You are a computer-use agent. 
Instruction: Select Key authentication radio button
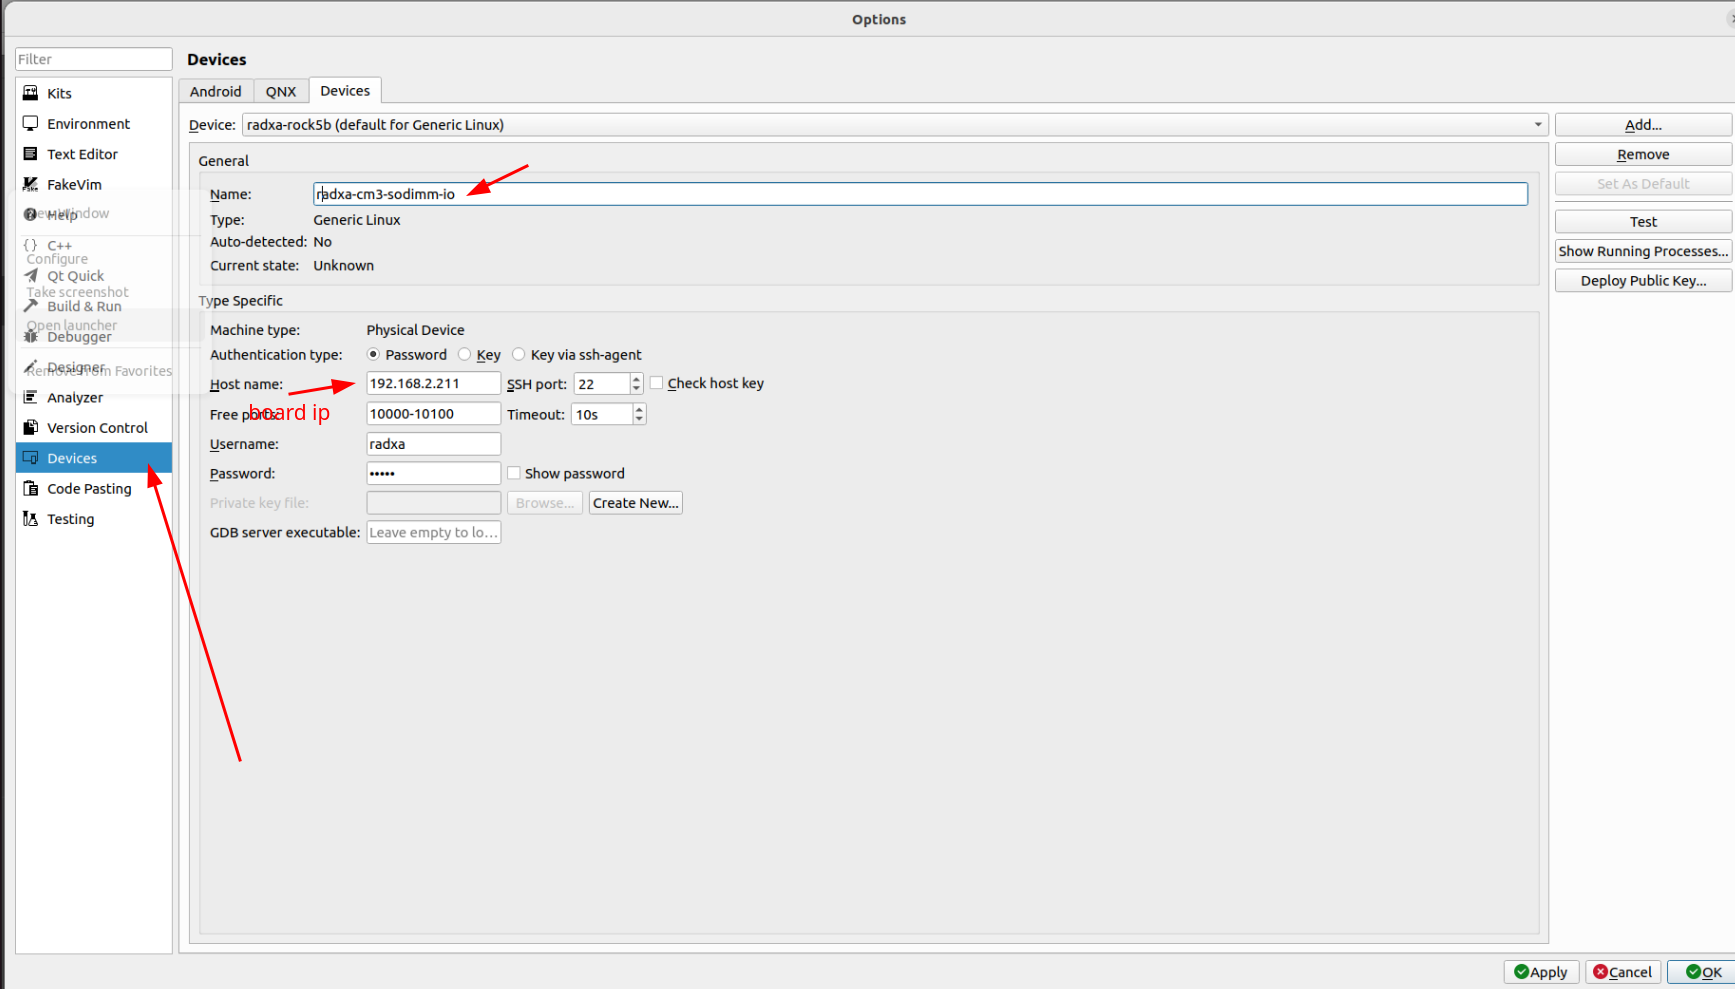point(465,355)
